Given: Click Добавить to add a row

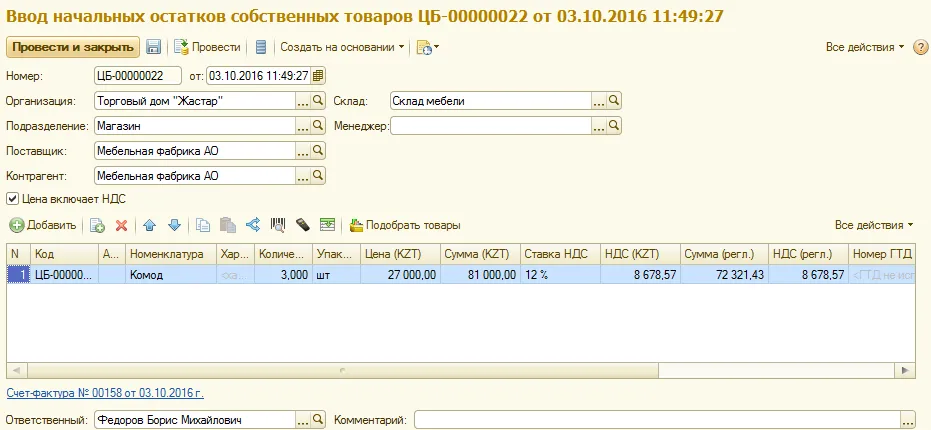Looking at the screenshot, I should (x=43, y=225).
